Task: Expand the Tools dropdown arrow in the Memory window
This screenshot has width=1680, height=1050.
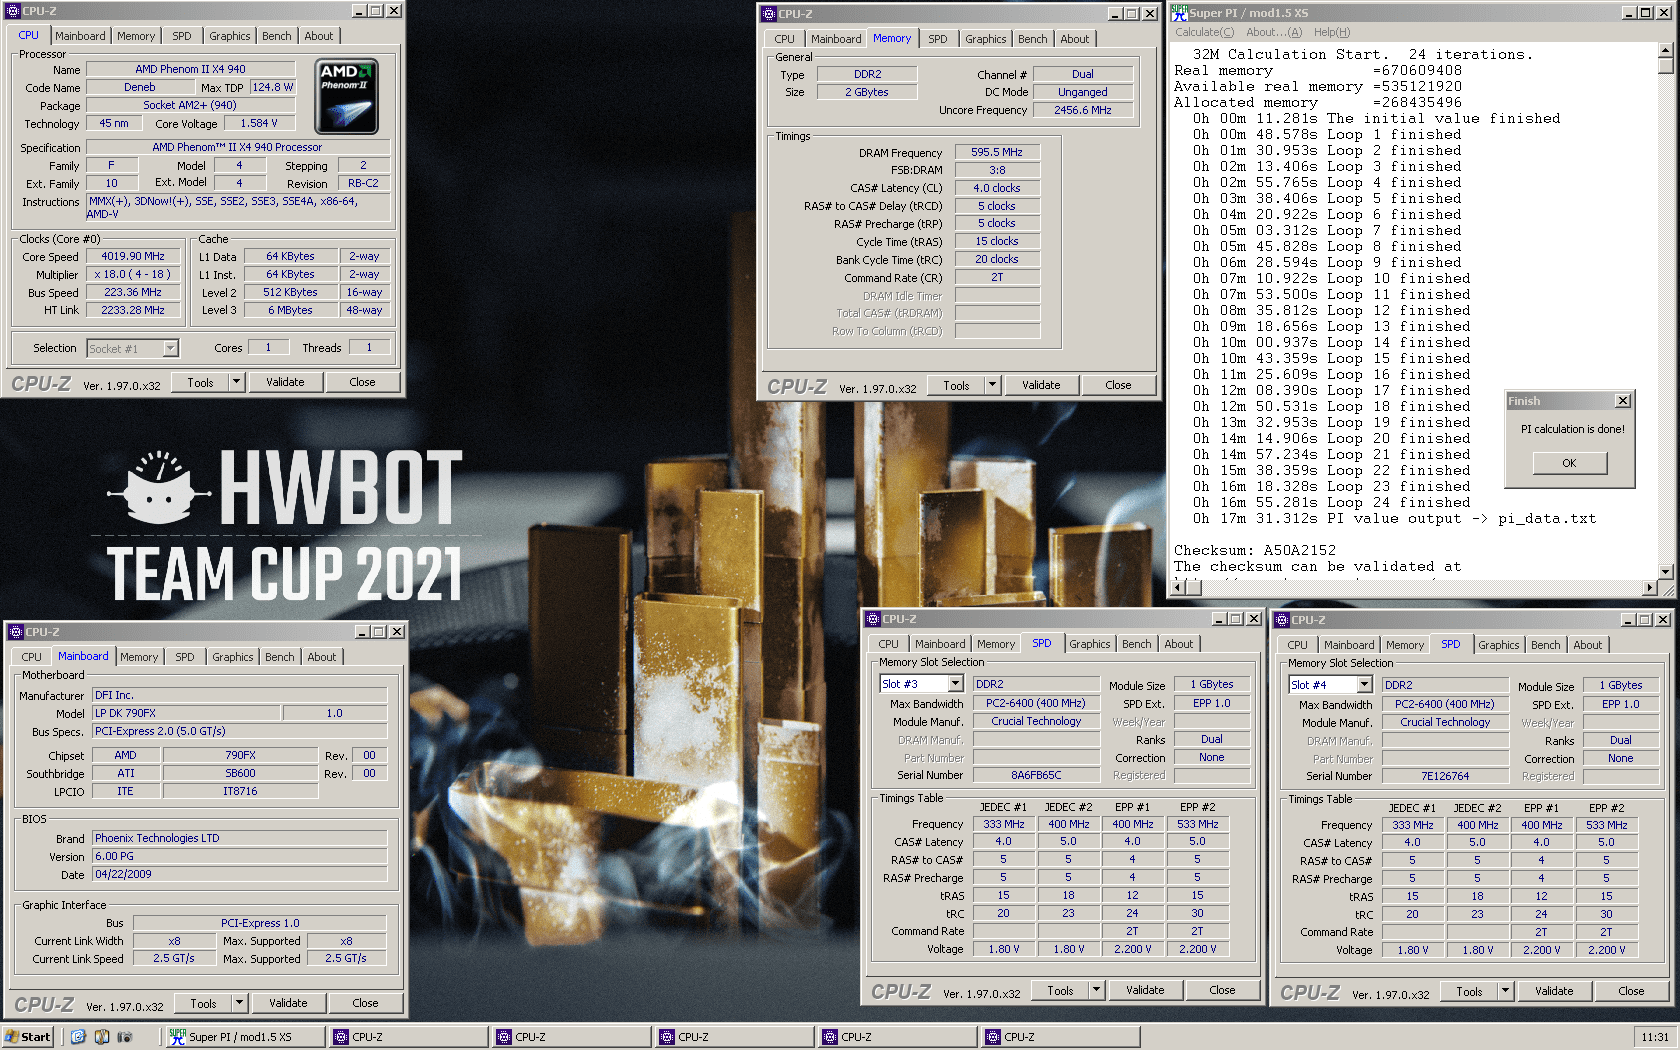Action: coord(992,385)
